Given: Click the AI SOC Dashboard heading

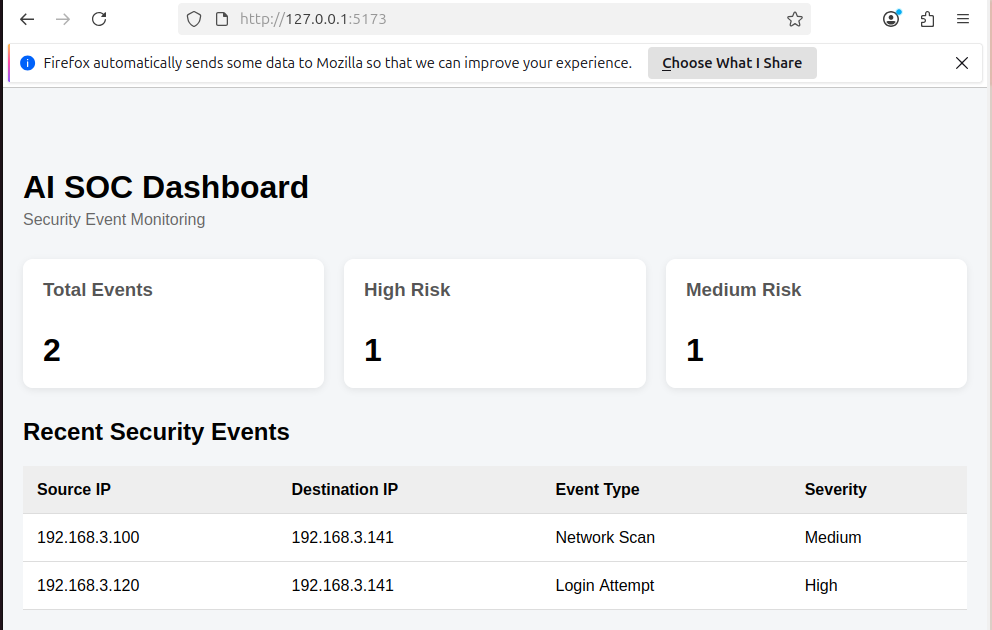Looking at the screenshot, I should pyautogui.click(x=166, y=187).
